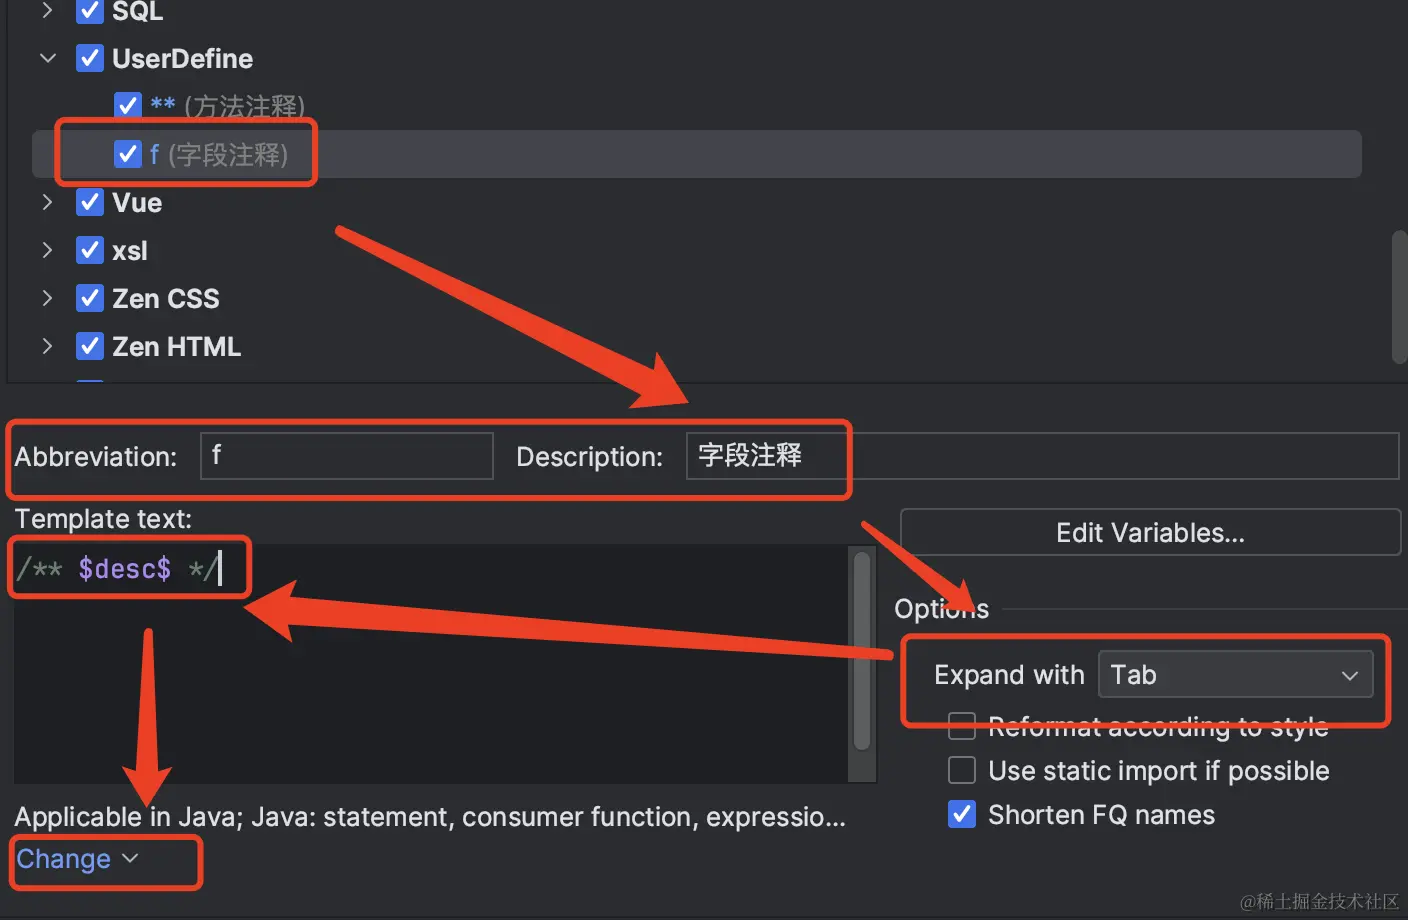Open the Change context dropdown link

coord(77,859)
